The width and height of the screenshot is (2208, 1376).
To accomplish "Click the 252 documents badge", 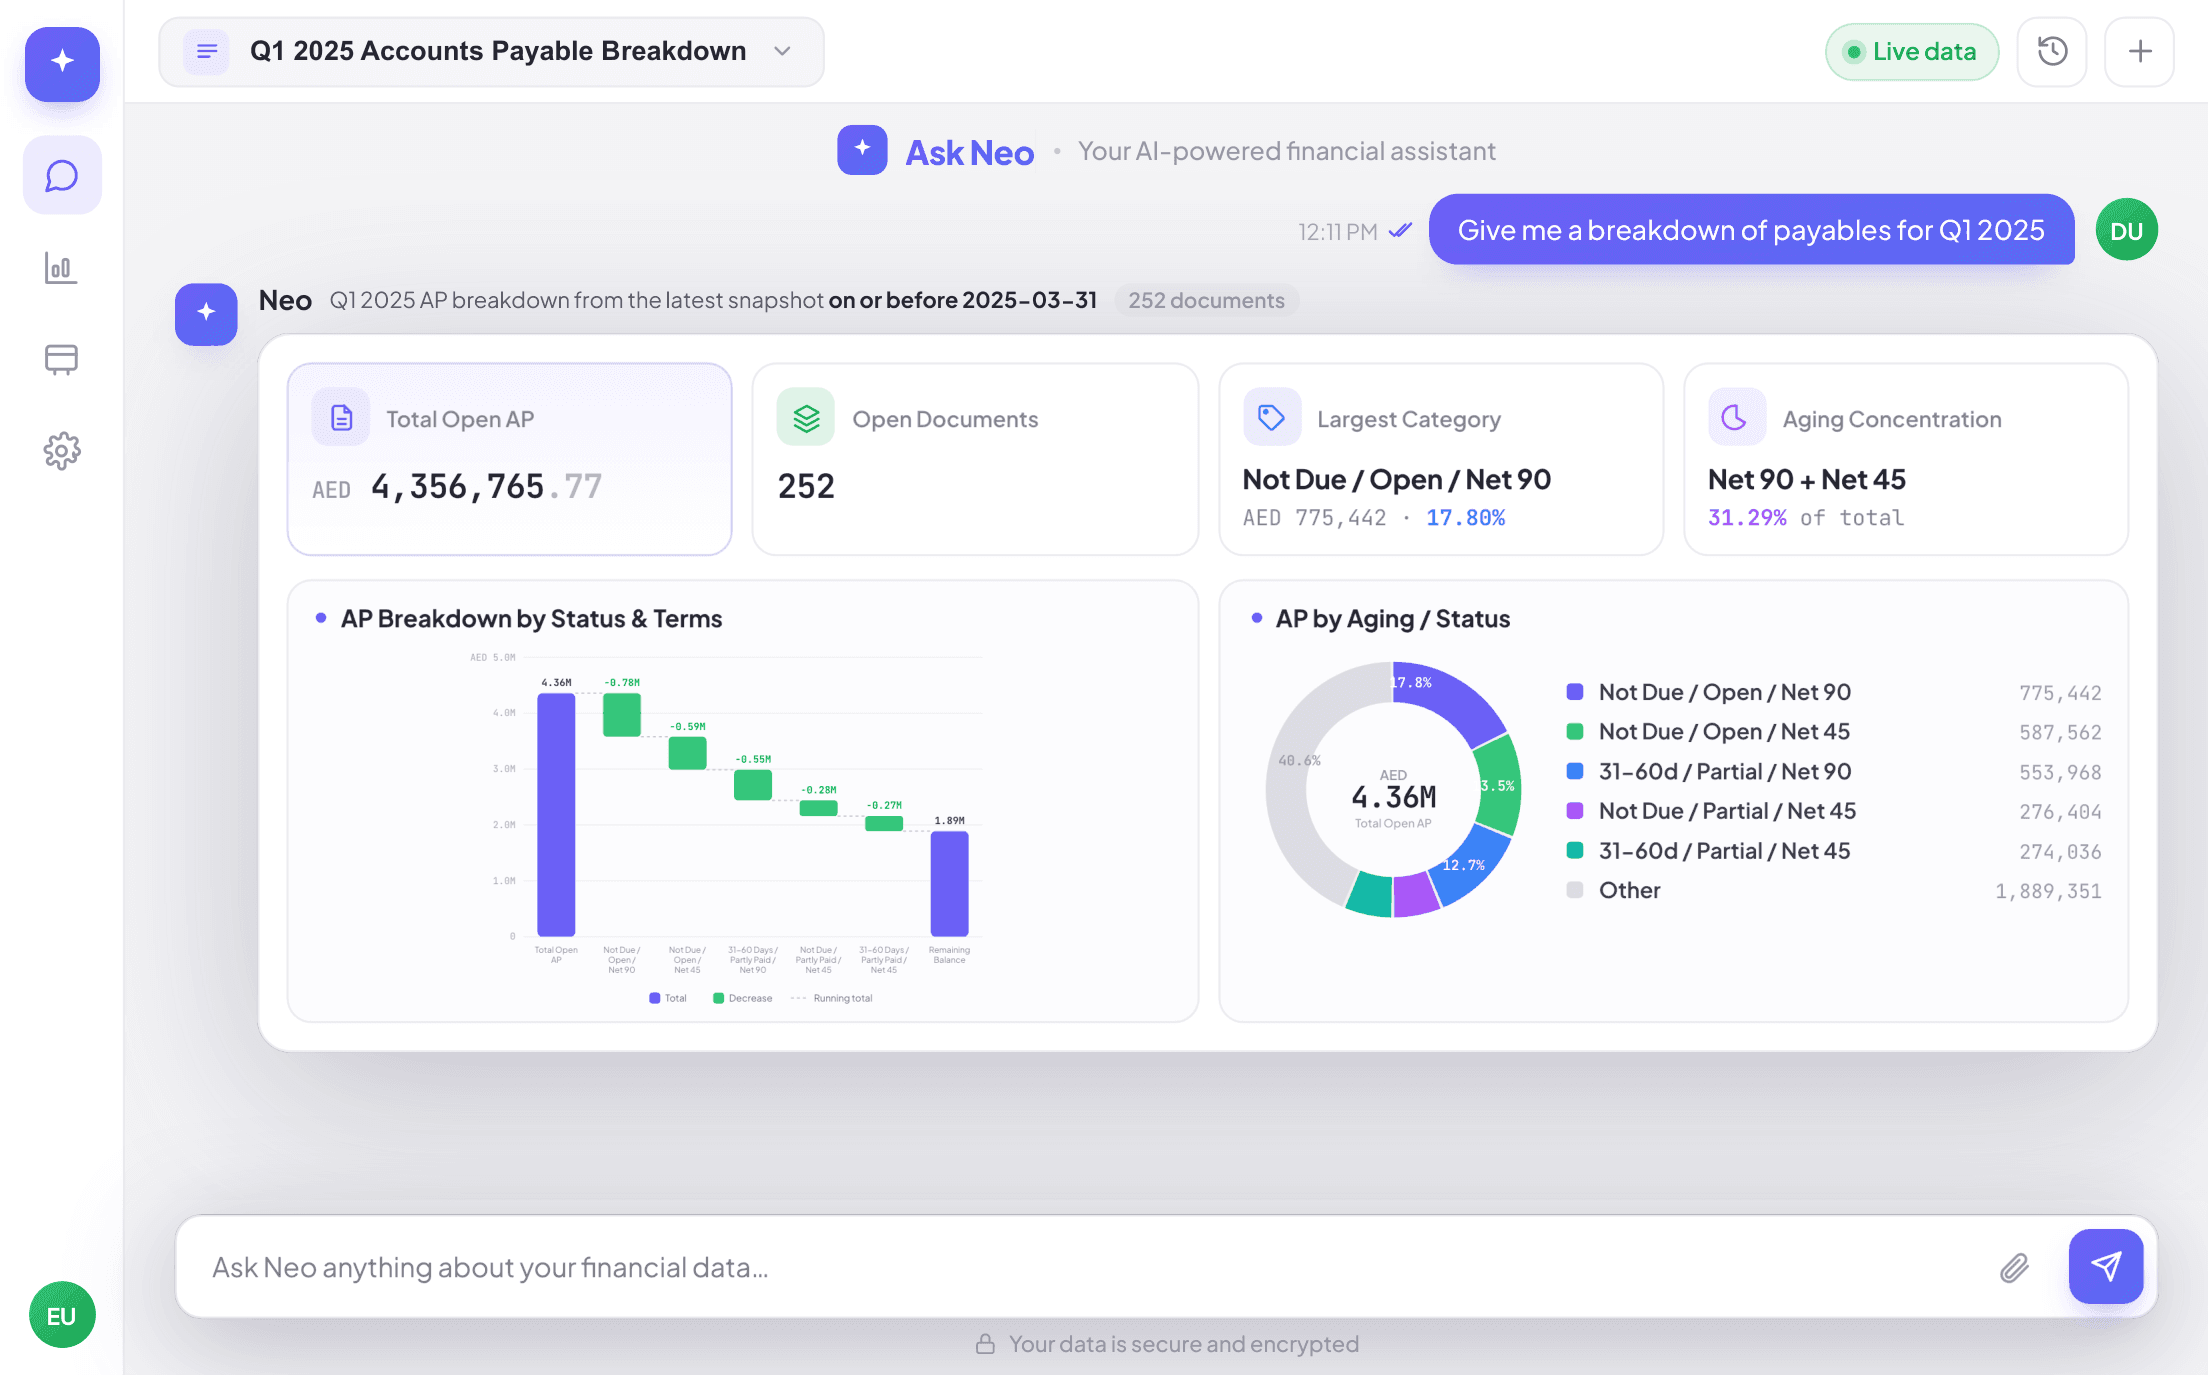I will [x=1206, y=300].
